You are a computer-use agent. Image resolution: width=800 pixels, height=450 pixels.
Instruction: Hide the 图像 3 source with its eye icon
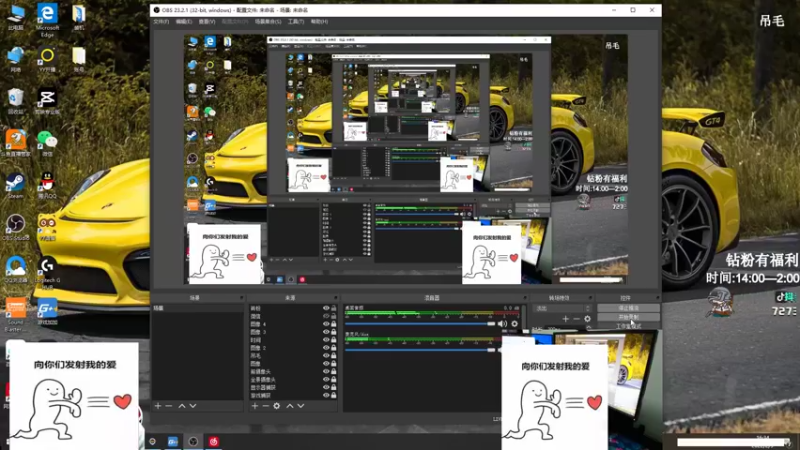point(326,332)
